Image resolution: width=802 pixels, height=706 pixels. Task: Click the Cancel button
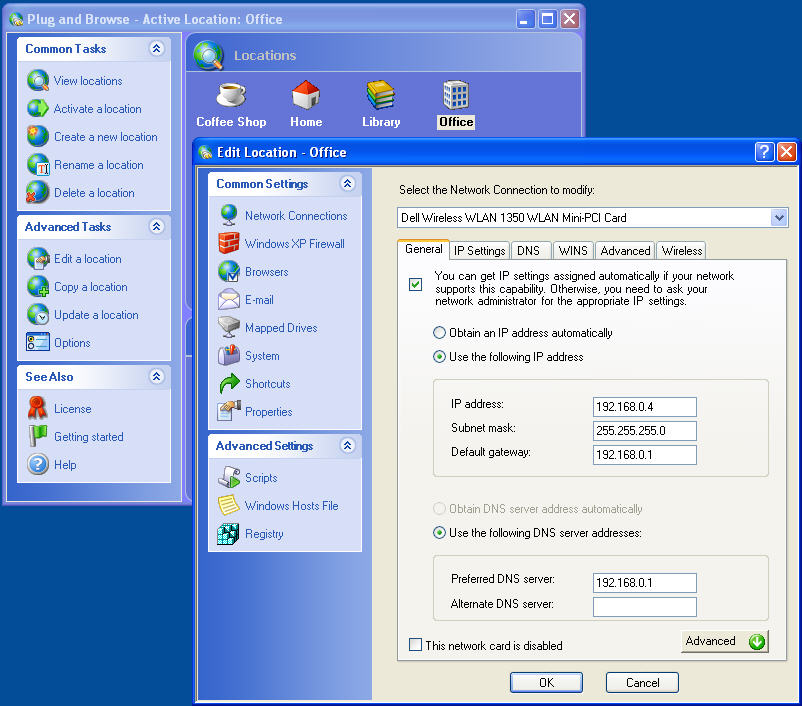click(x=642, y=682)
